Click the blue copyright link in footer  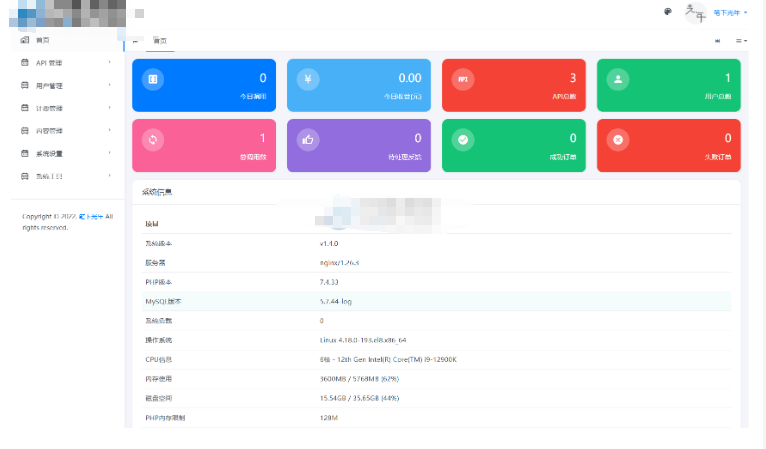[x=91, y=216]
